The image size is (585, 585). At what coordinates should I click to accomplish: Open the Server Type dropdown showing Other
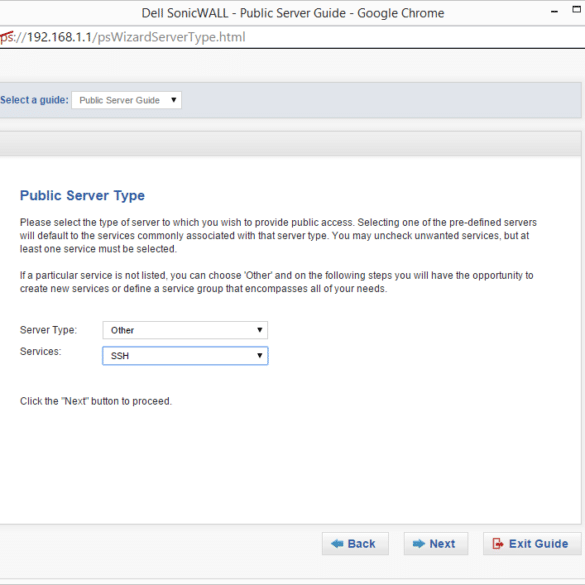185,330
